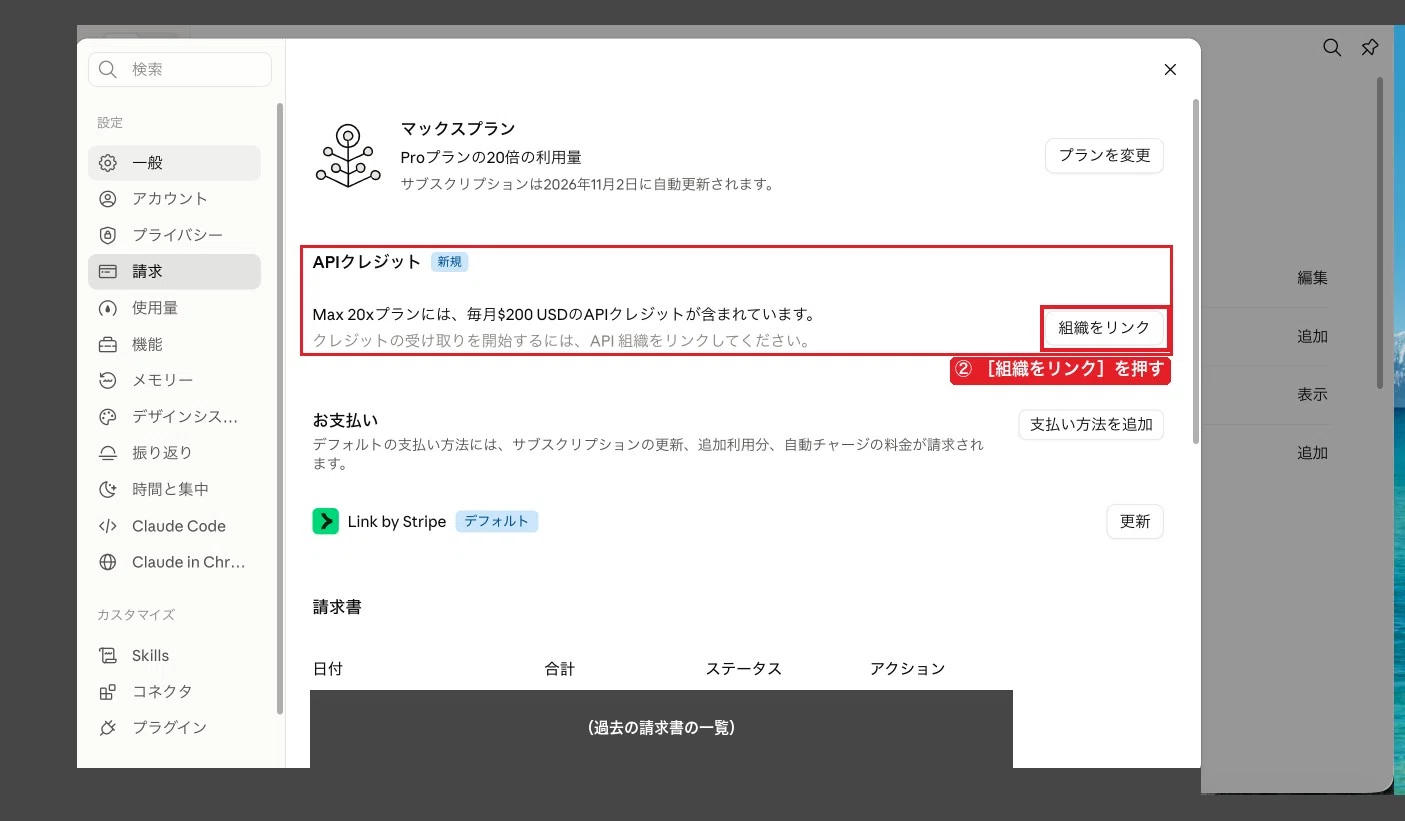This screenshot has width=1405, height=821.
Task: Click the globe icon for Claude in Chrome
Action: 108,562
